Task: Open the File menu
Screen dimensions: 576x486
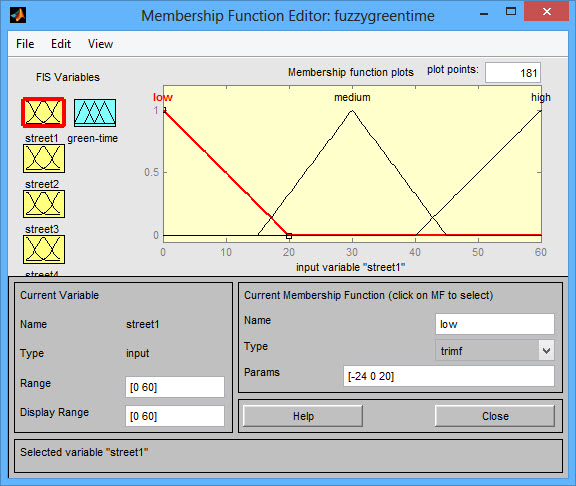Action: (25, 44)
